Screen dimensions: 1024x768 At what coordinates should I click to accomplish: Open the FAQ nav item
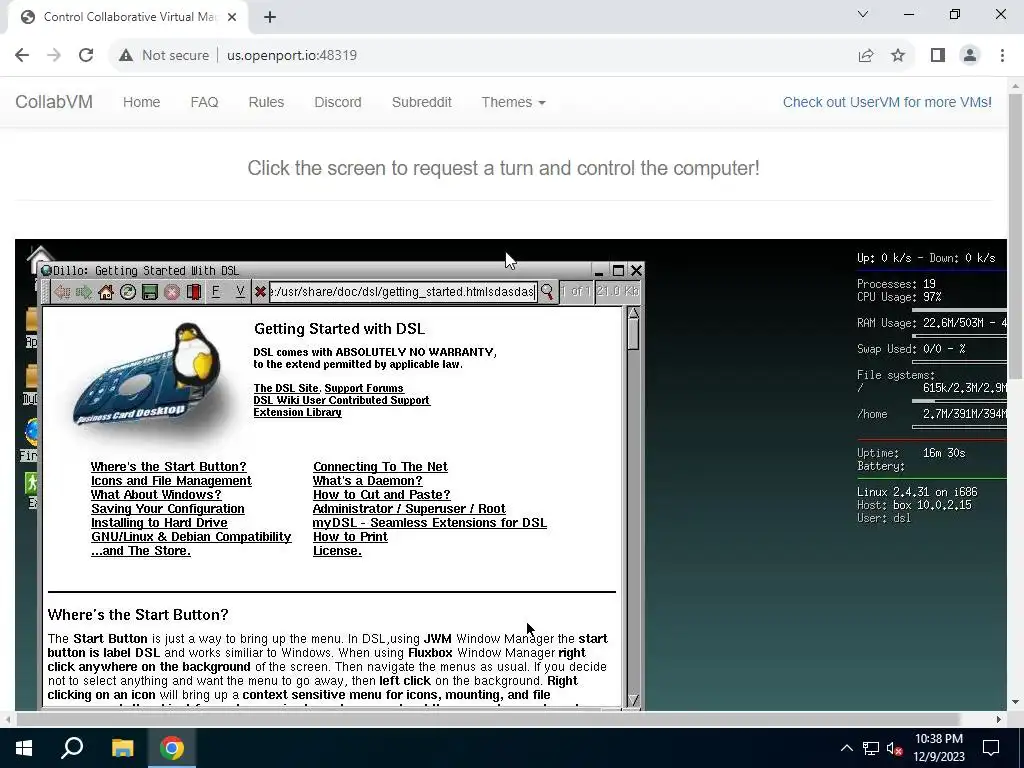[x=204, y=102]
